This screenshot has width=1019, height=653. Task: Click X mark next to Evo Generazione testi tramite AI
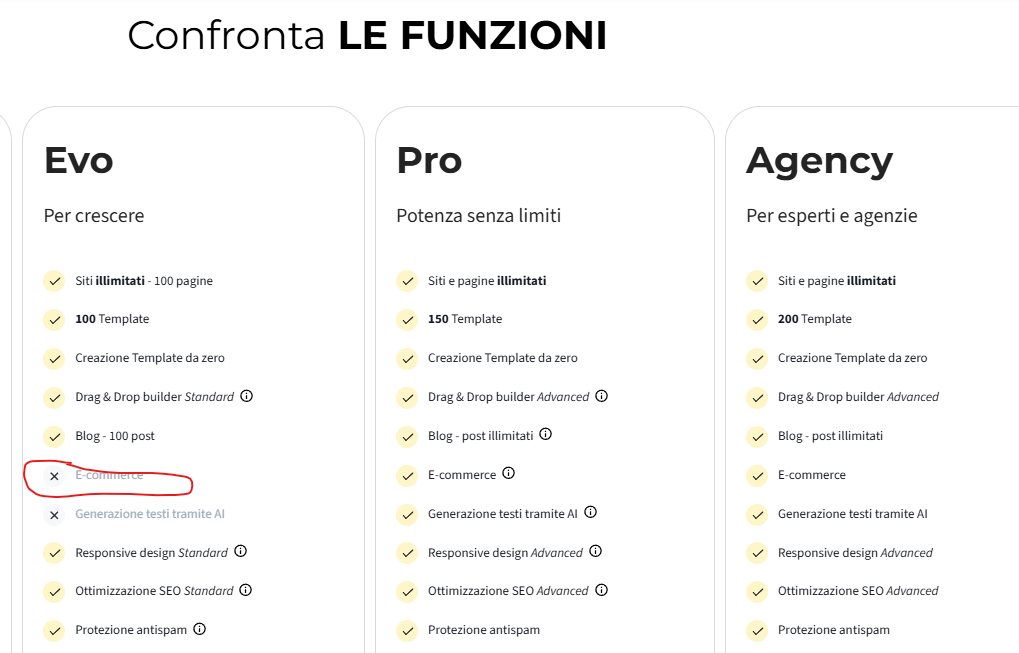coord(55,515)
